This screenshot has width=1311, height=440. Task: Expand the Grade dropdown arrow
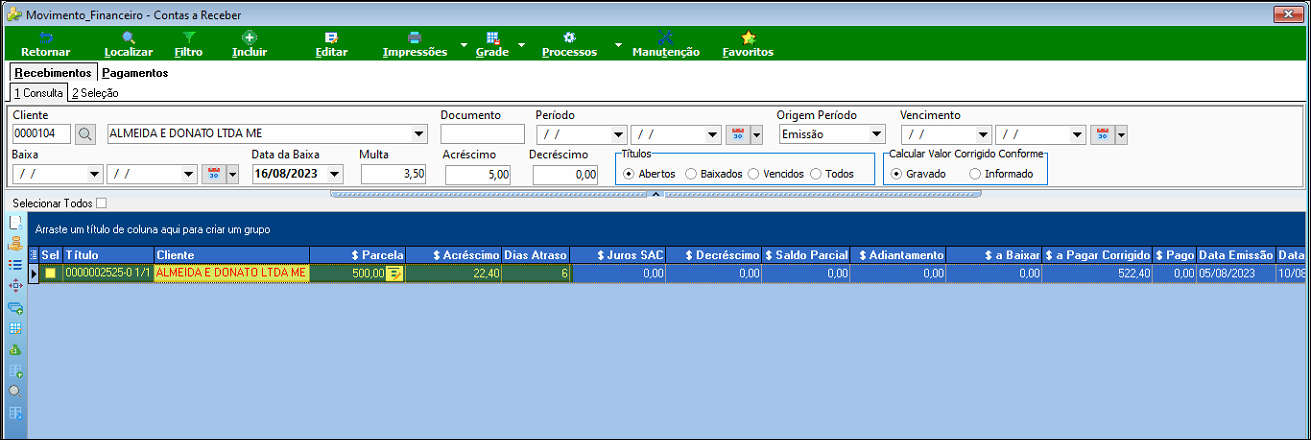click(x=521, y=45)
